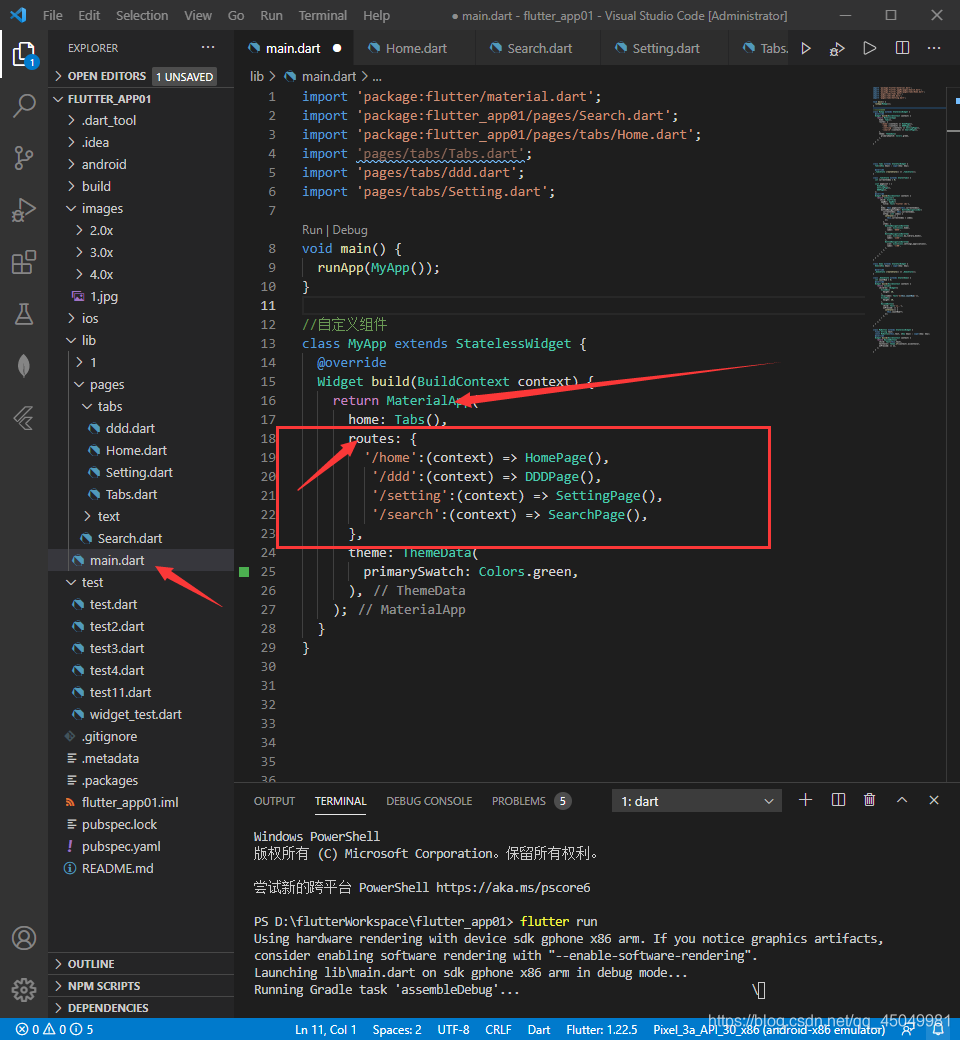Open the Selection menu
960x1040 pixels.
click(142, 15)
